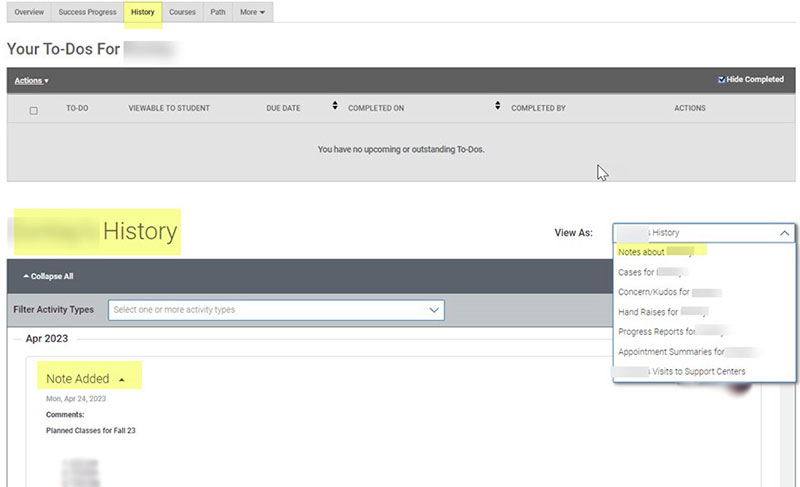Open the Actions dropdown menu
Screen dimensions: 800x487
(x=31, y=80)
